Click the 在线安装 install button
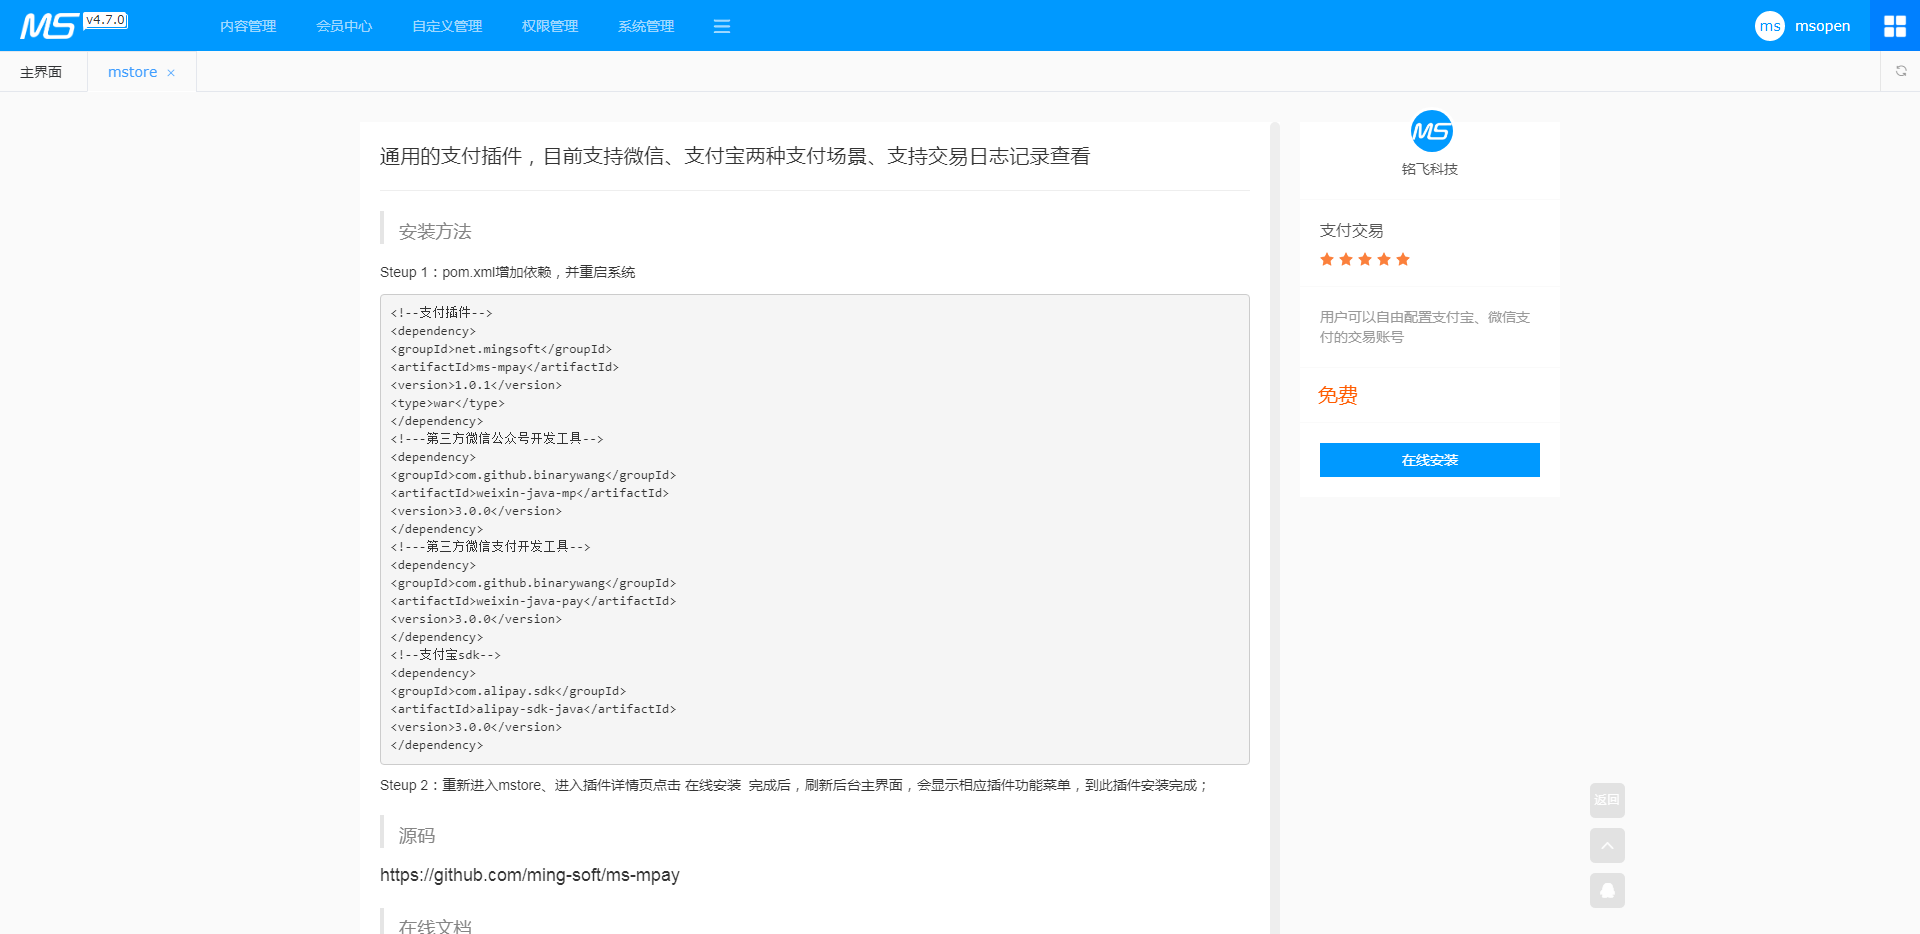Screen dimensions: 1920x934 tap(1429, 460)
